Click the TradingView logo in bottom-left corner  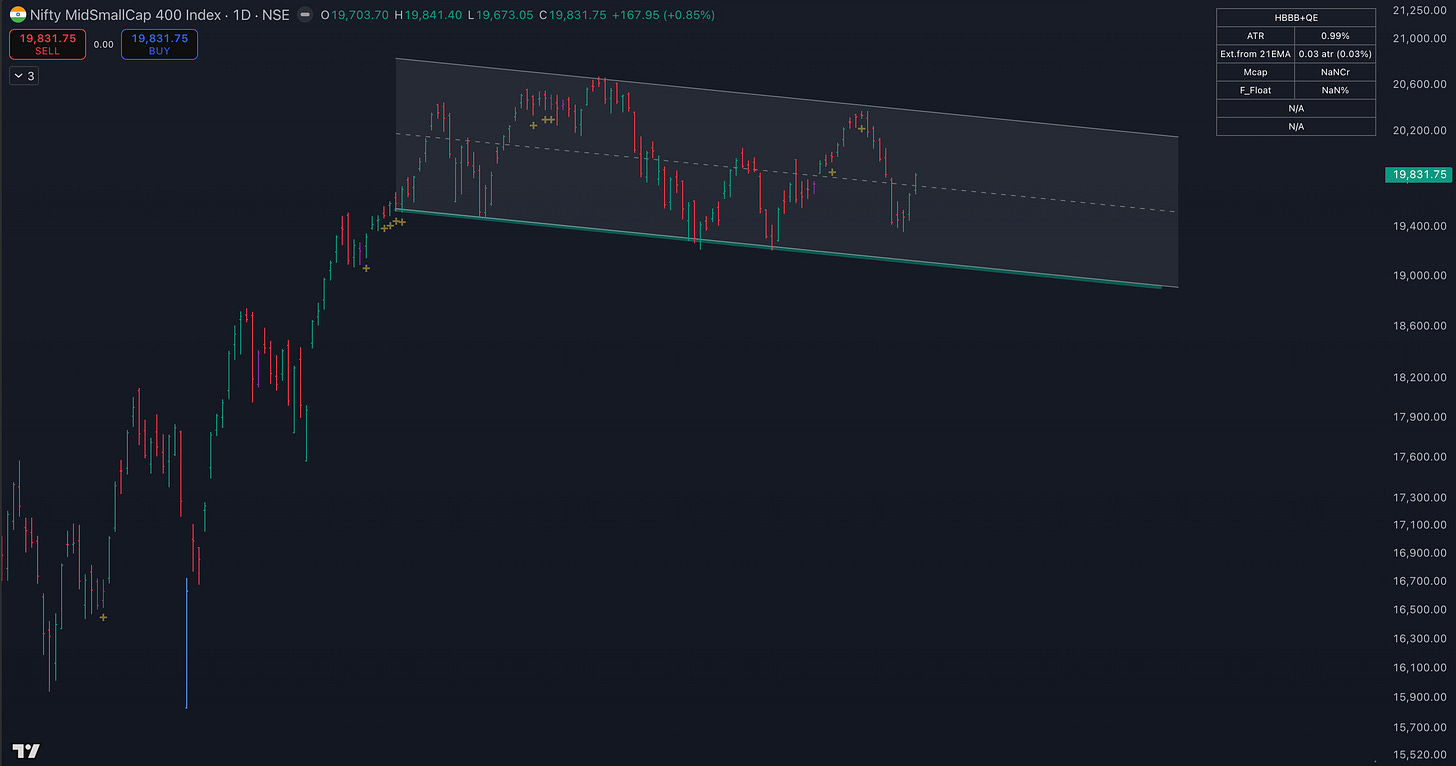[x=25, y=751]
